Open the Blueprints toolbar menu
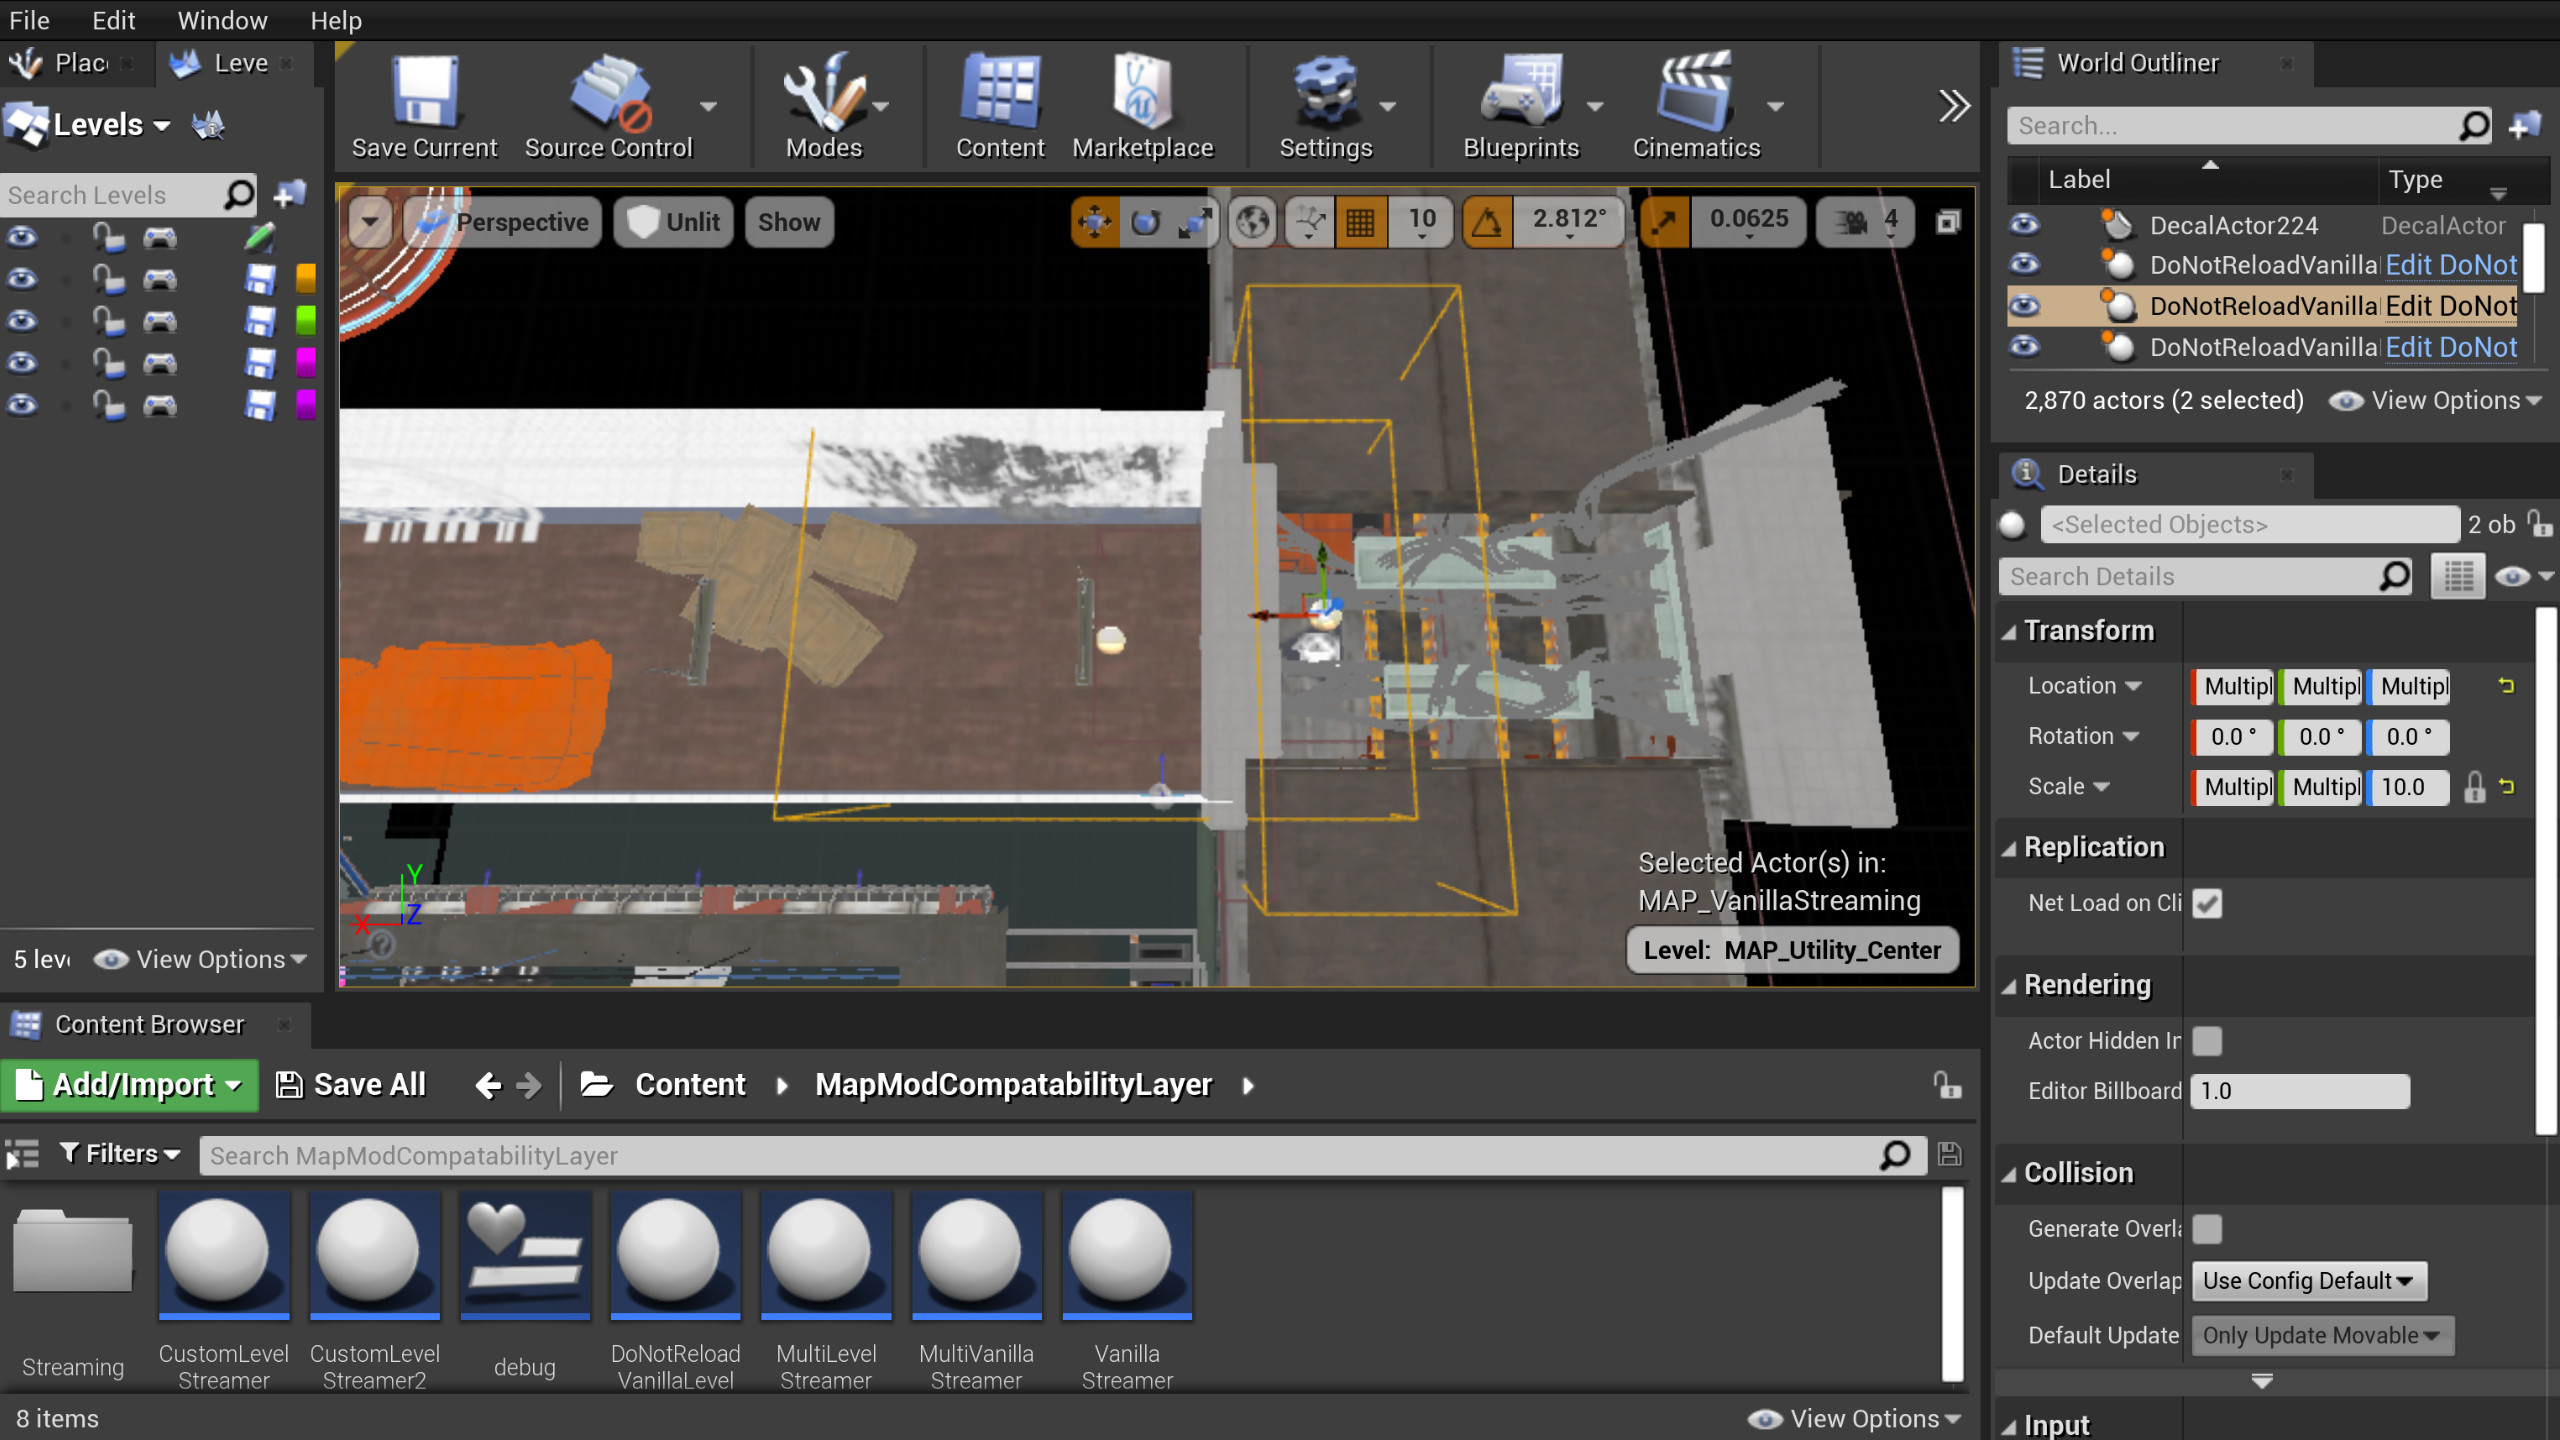 point(1519,105)
